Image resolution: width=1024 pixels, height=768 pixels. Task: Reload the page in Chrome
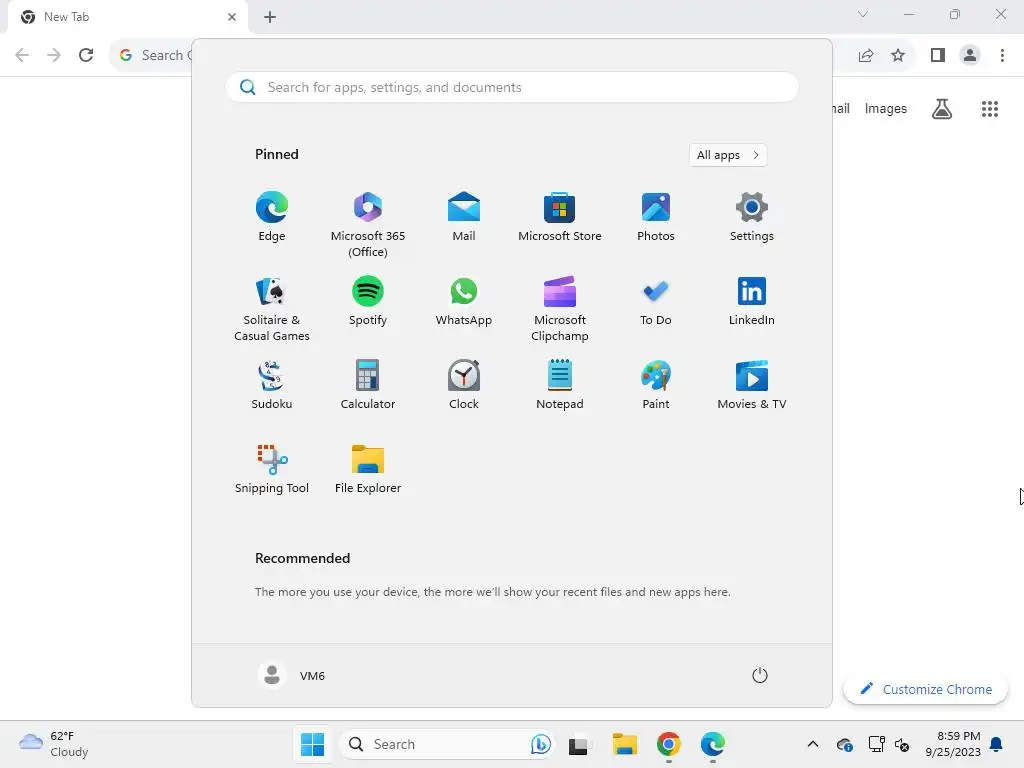click(86, 55)
